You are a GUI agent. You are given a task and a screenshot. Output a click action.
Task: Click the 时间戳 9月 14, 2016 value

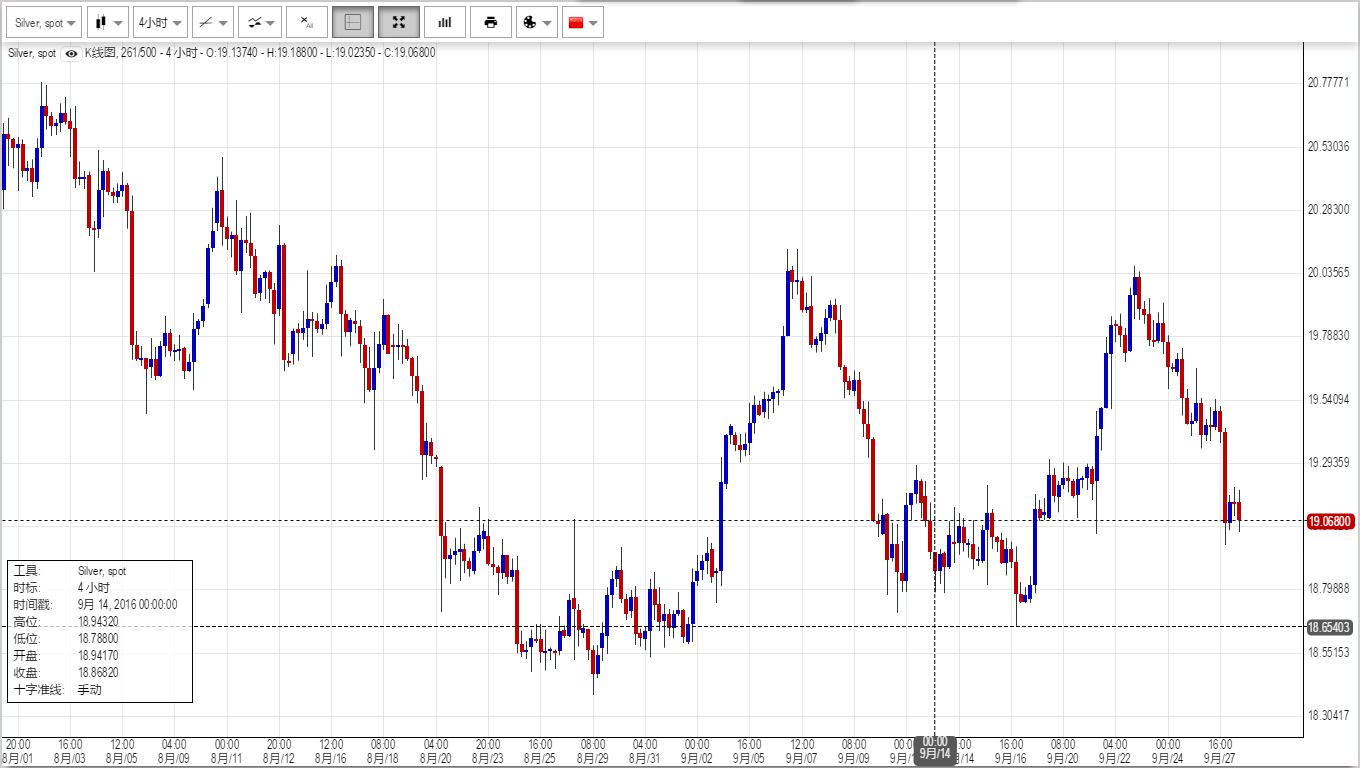tap(127, 604)
